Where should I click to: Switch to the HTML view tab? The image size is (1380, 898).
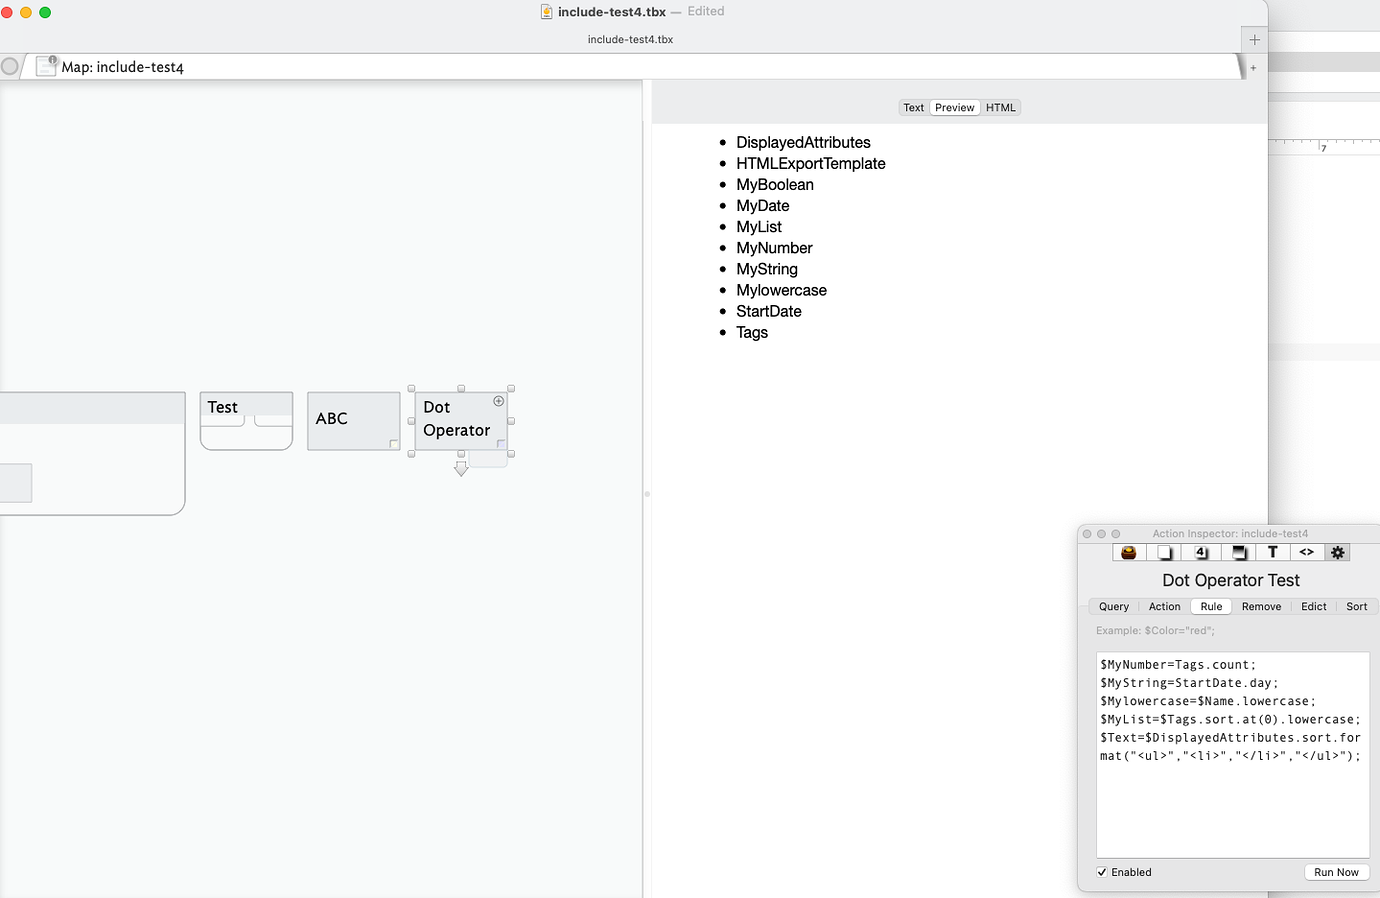coord(1000,107)
